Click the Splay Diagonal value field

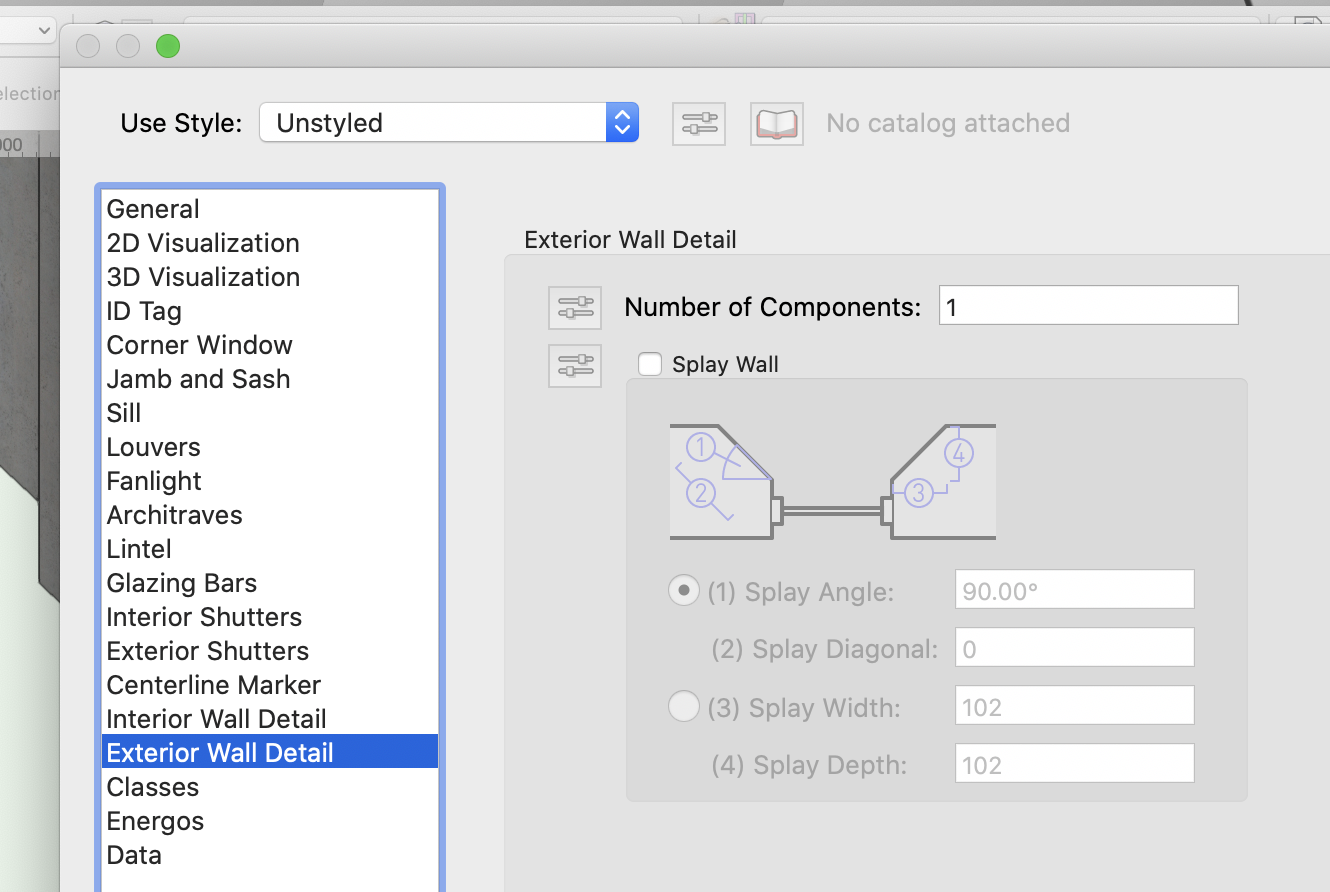pos(1074,647)
